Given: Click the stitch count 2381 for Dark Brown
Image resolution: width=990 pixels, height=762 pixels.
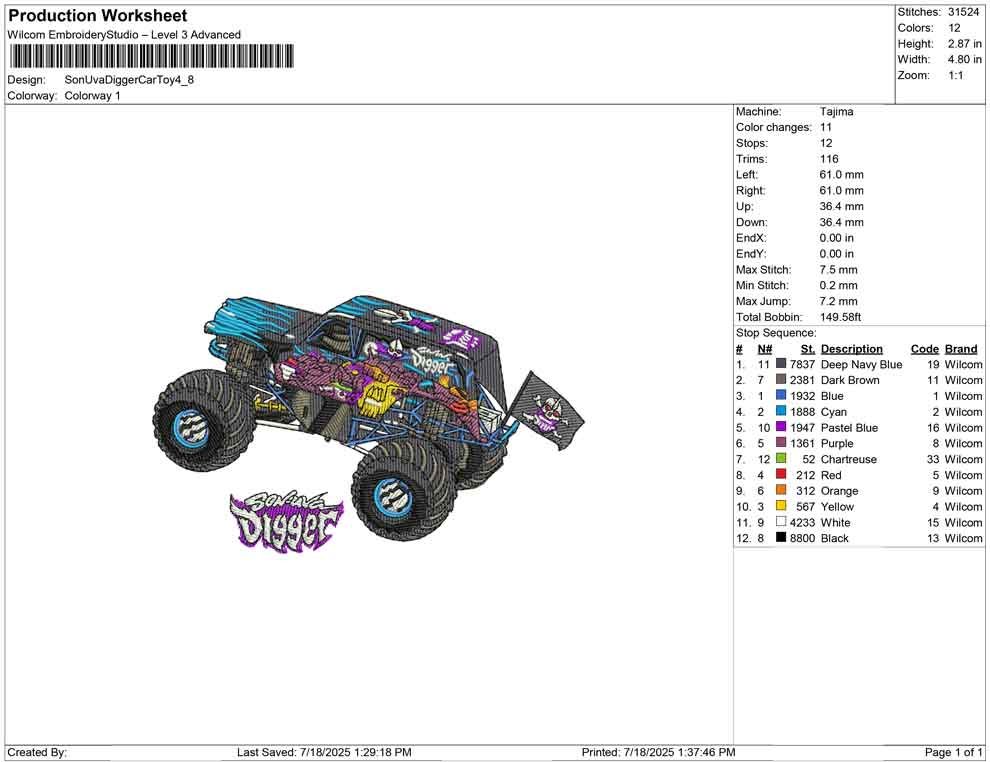Looking at the screenshot, I should point(802,380).
